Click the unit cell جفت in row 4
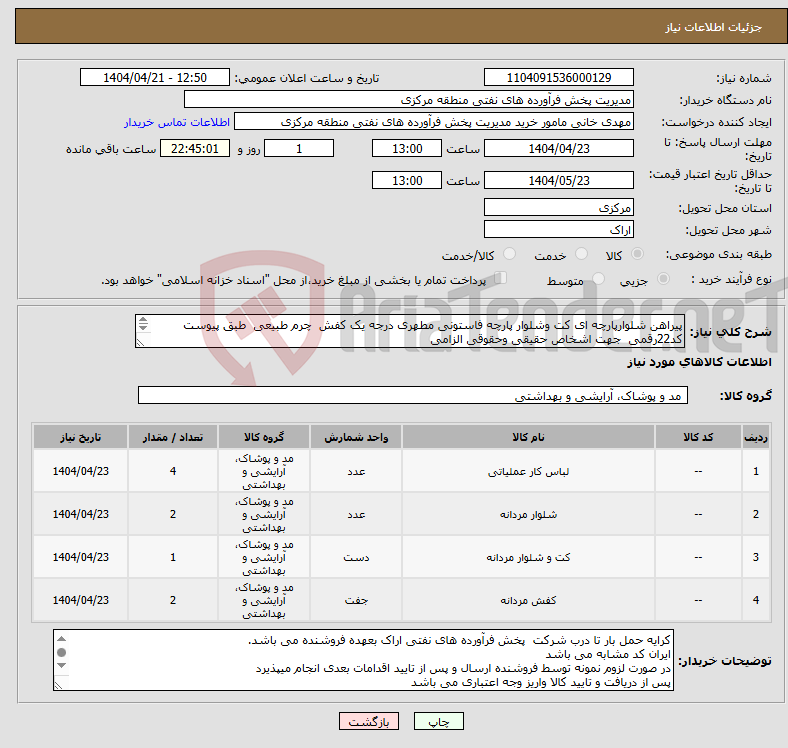This screenshot has height=748, width=788. (x=356, y=600)
